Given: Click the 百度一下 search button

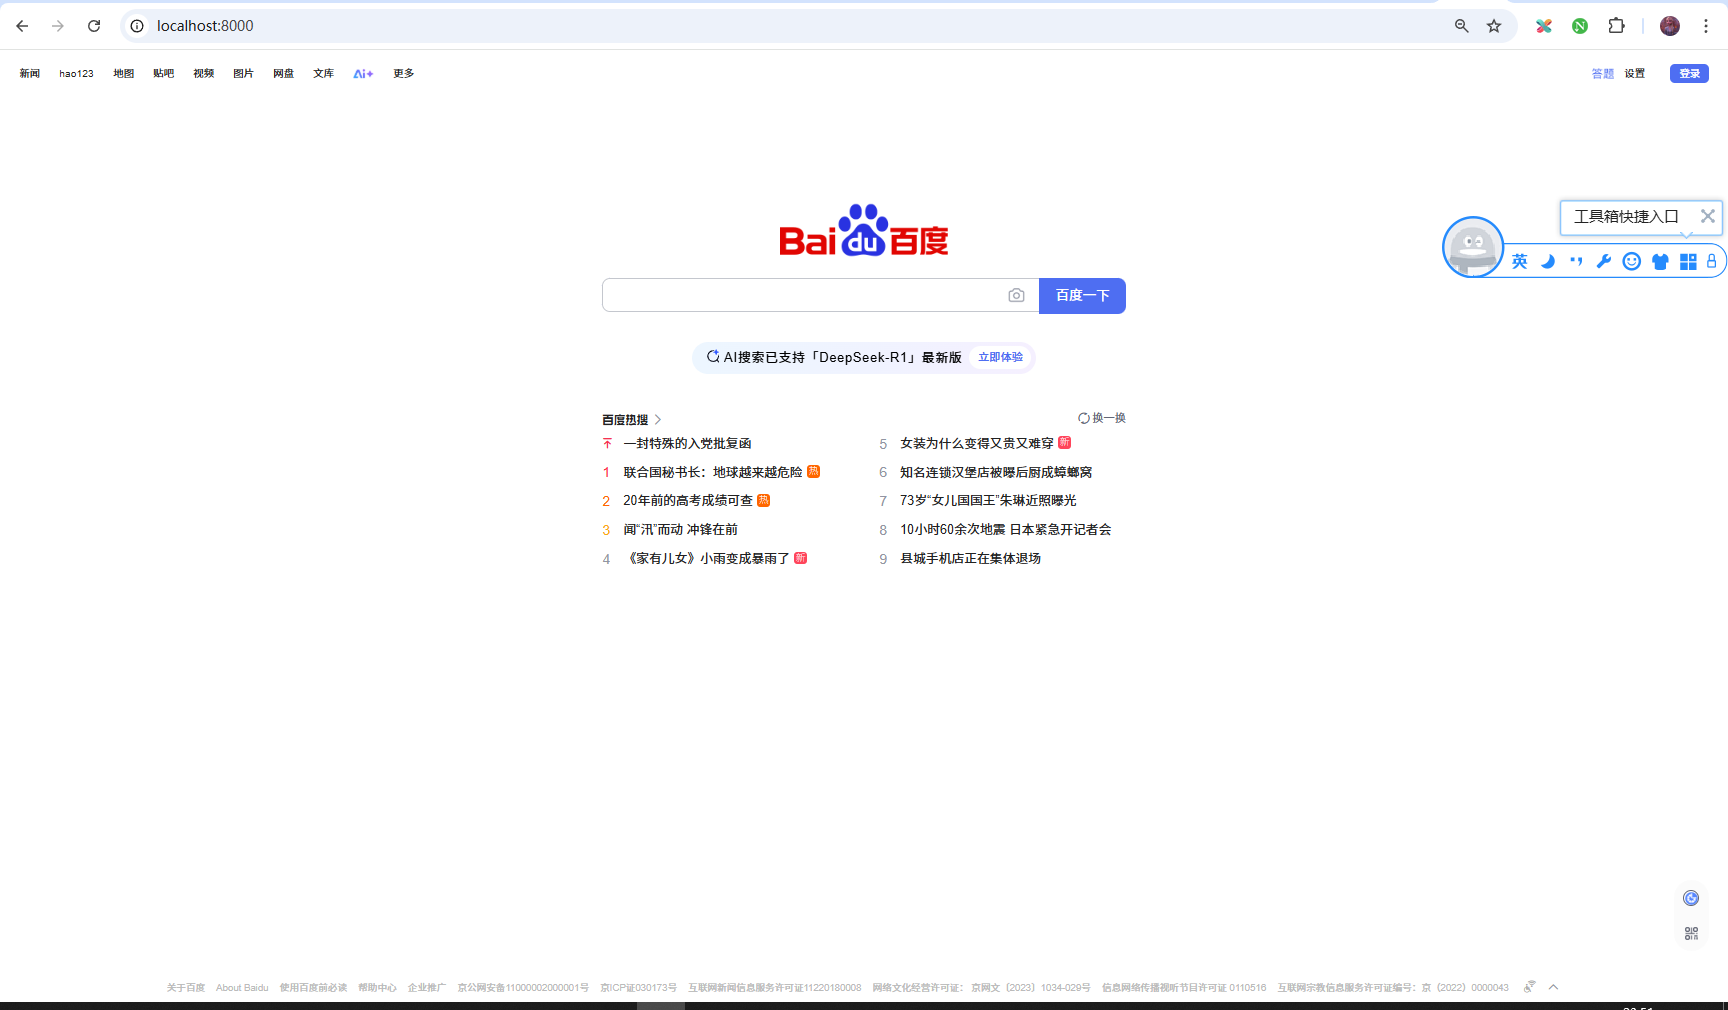Looking at the screenshot, I should 1082,296.
